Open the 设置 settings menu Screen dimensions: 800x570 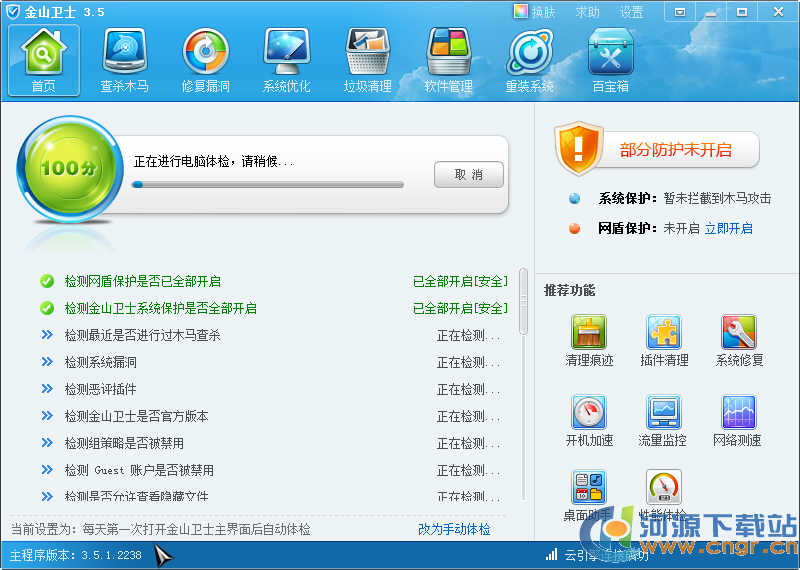tap(631, 12)
